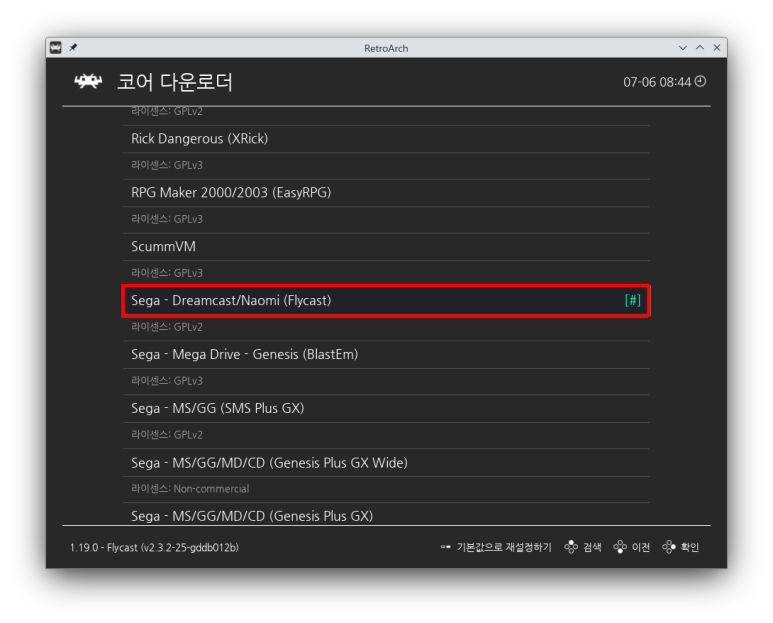Click 기본값으로 재설정하기 label

click(x=504, y=547)
